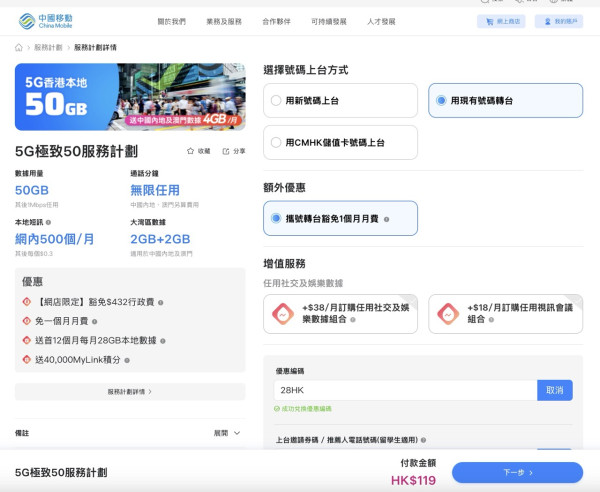Open 人才發展 menu
The image size is (600, 492).
pos(381,22)
